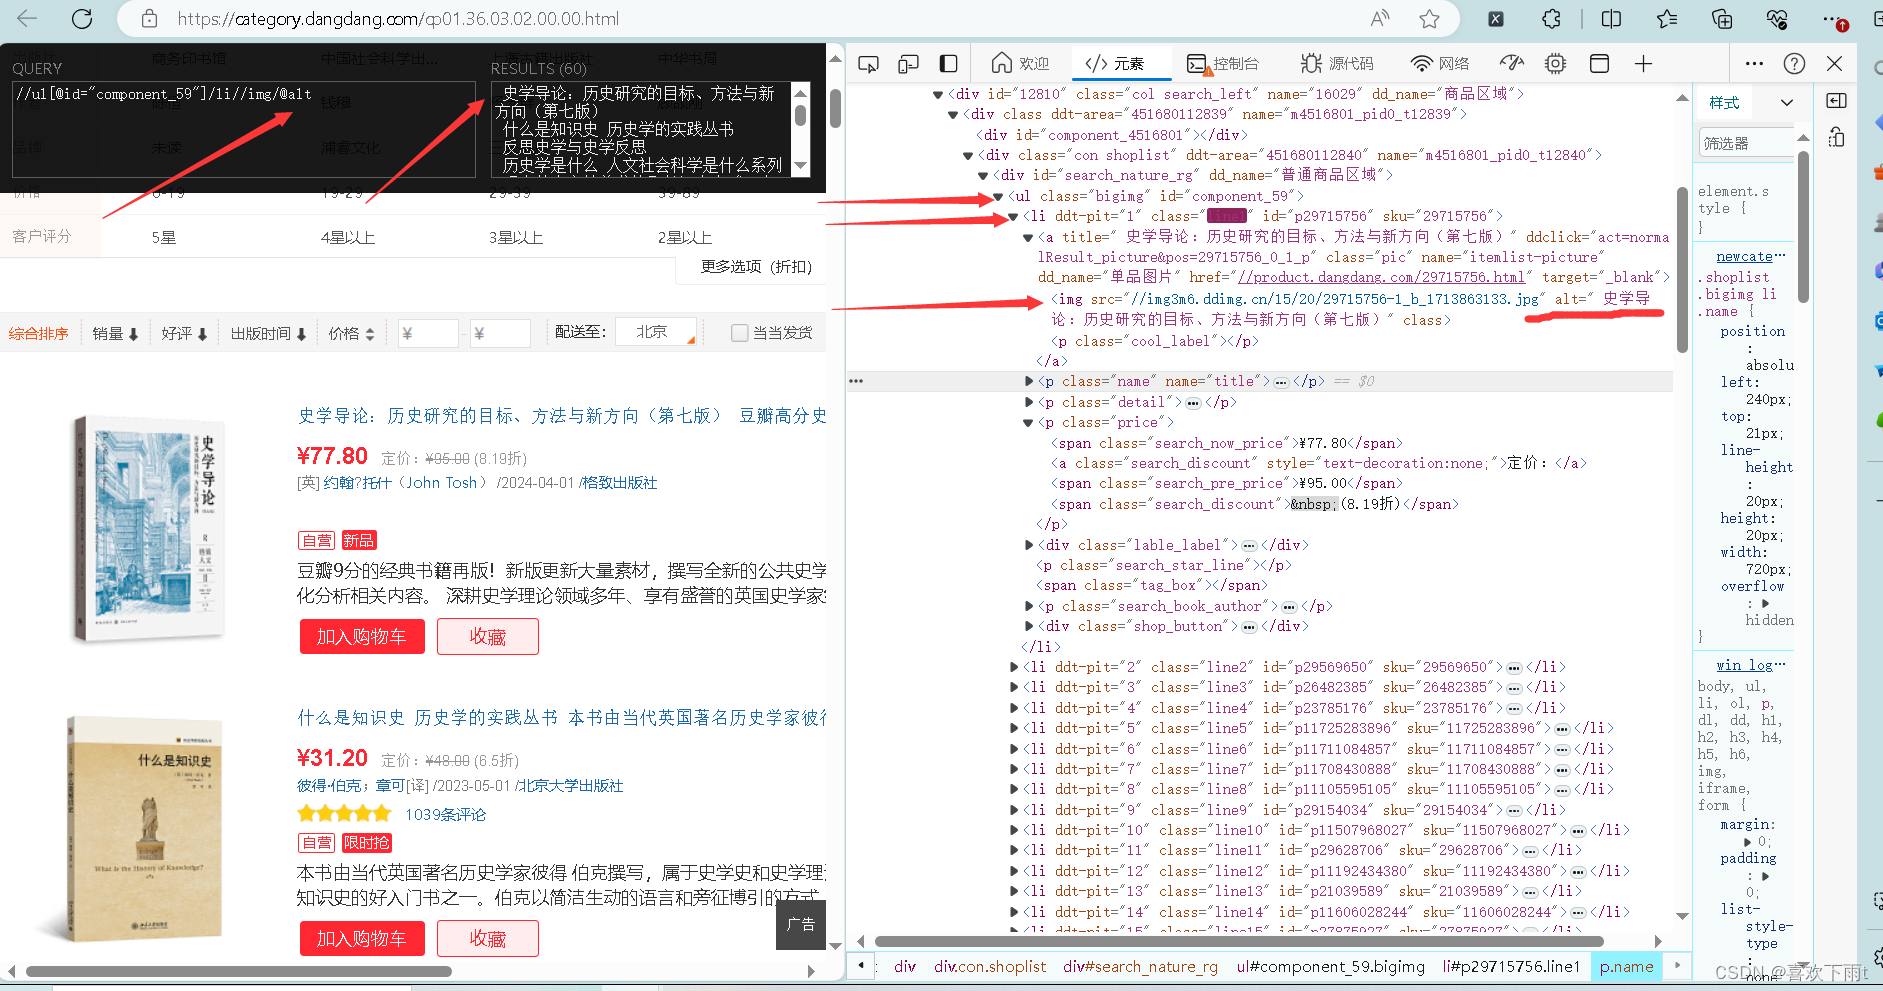The width and height of the screenshot is (1883, 991).
Task: Click the maximum price input field
Action: [x=500, y=333]
